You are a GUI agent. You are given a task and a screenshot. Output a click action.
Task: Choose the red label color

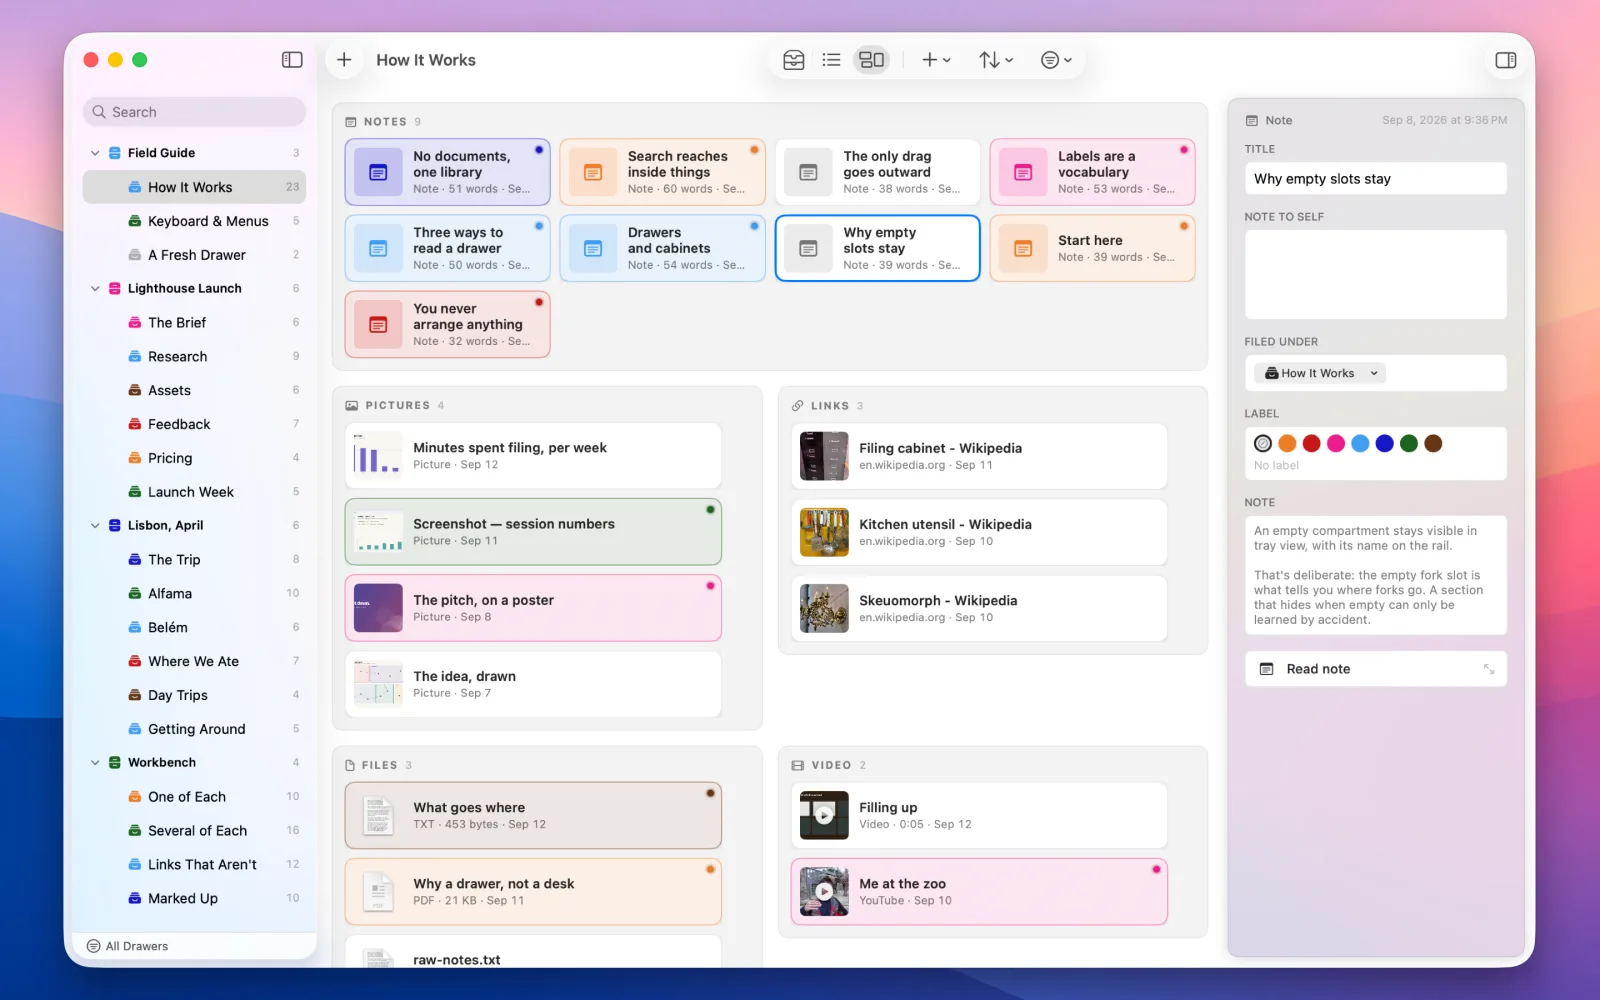coord(1311,443)
